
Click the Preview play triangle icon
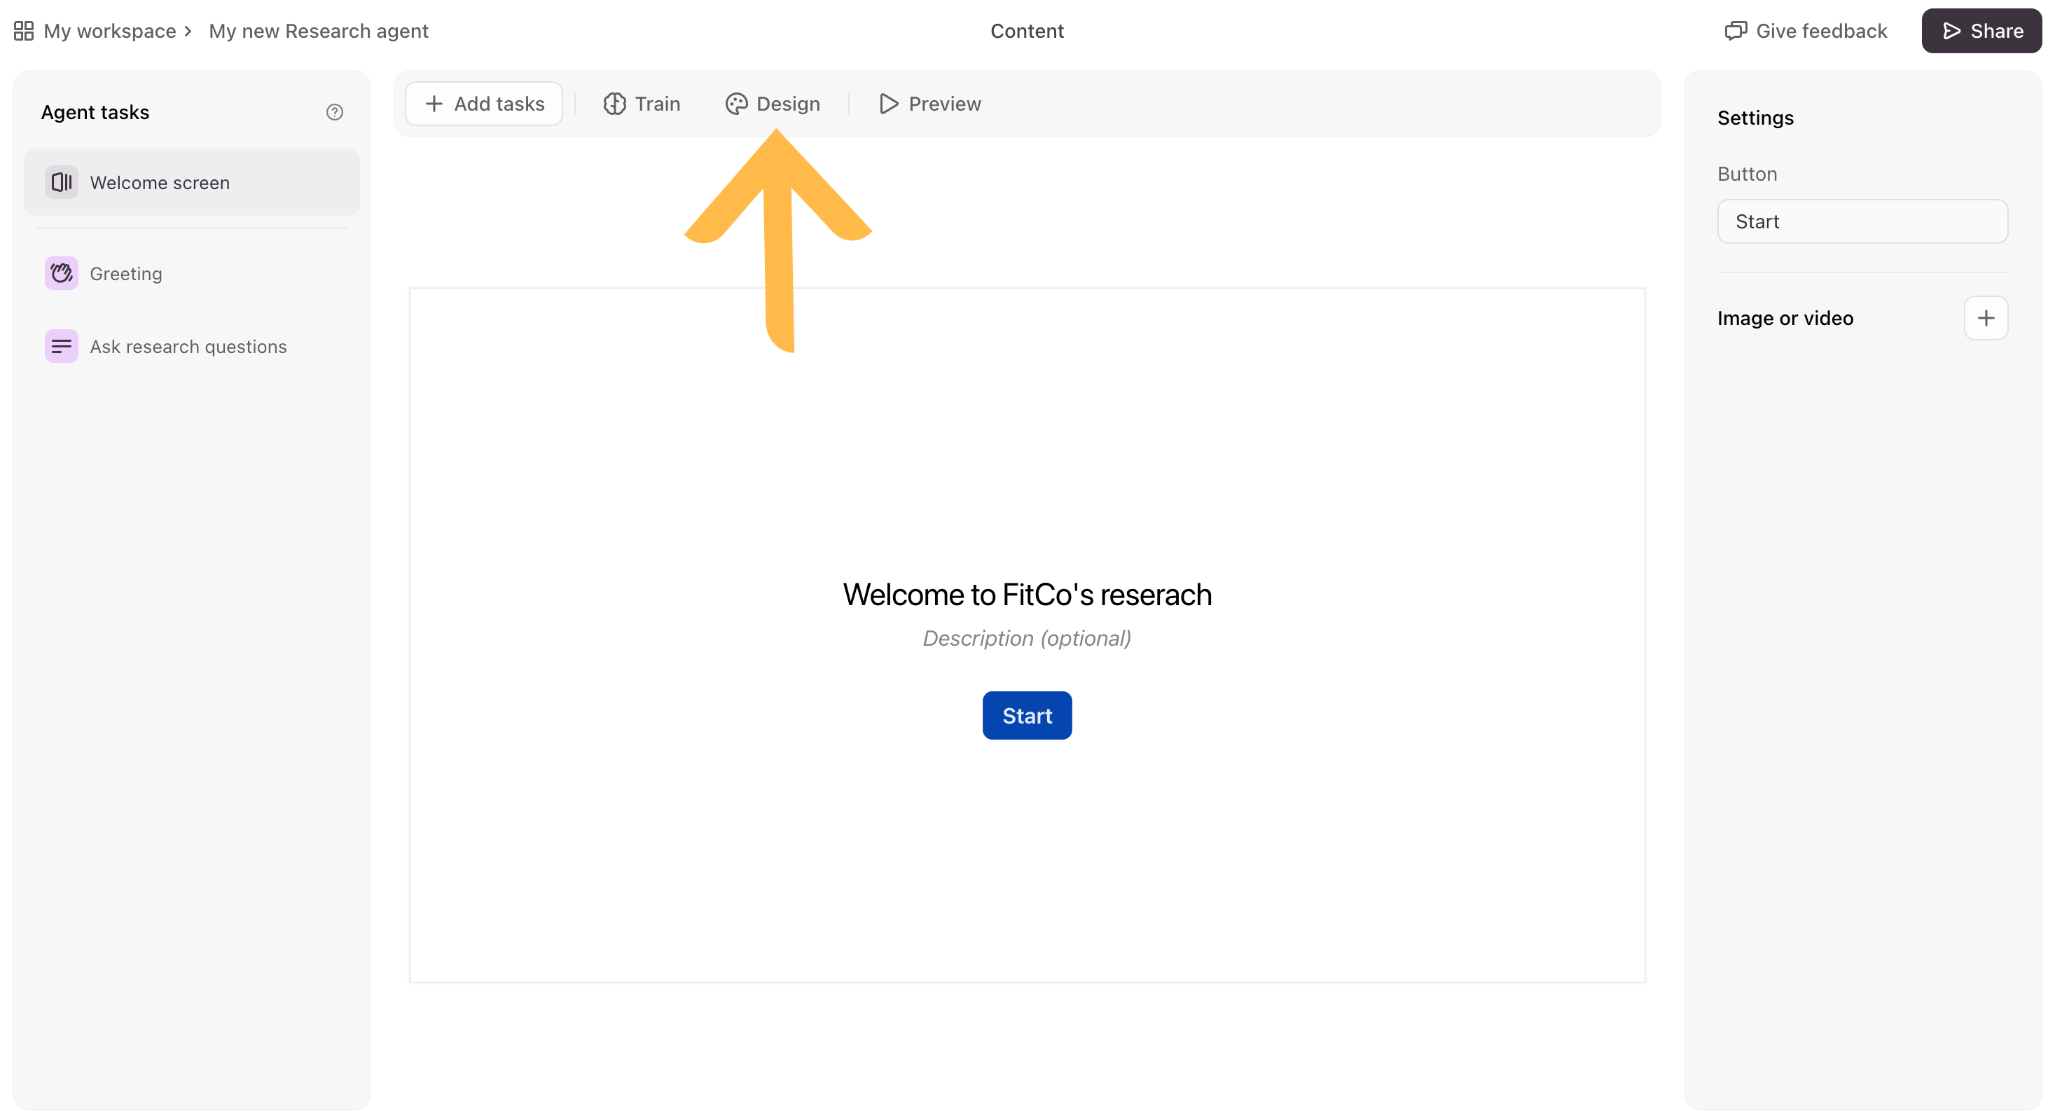(x=888, y=104)
